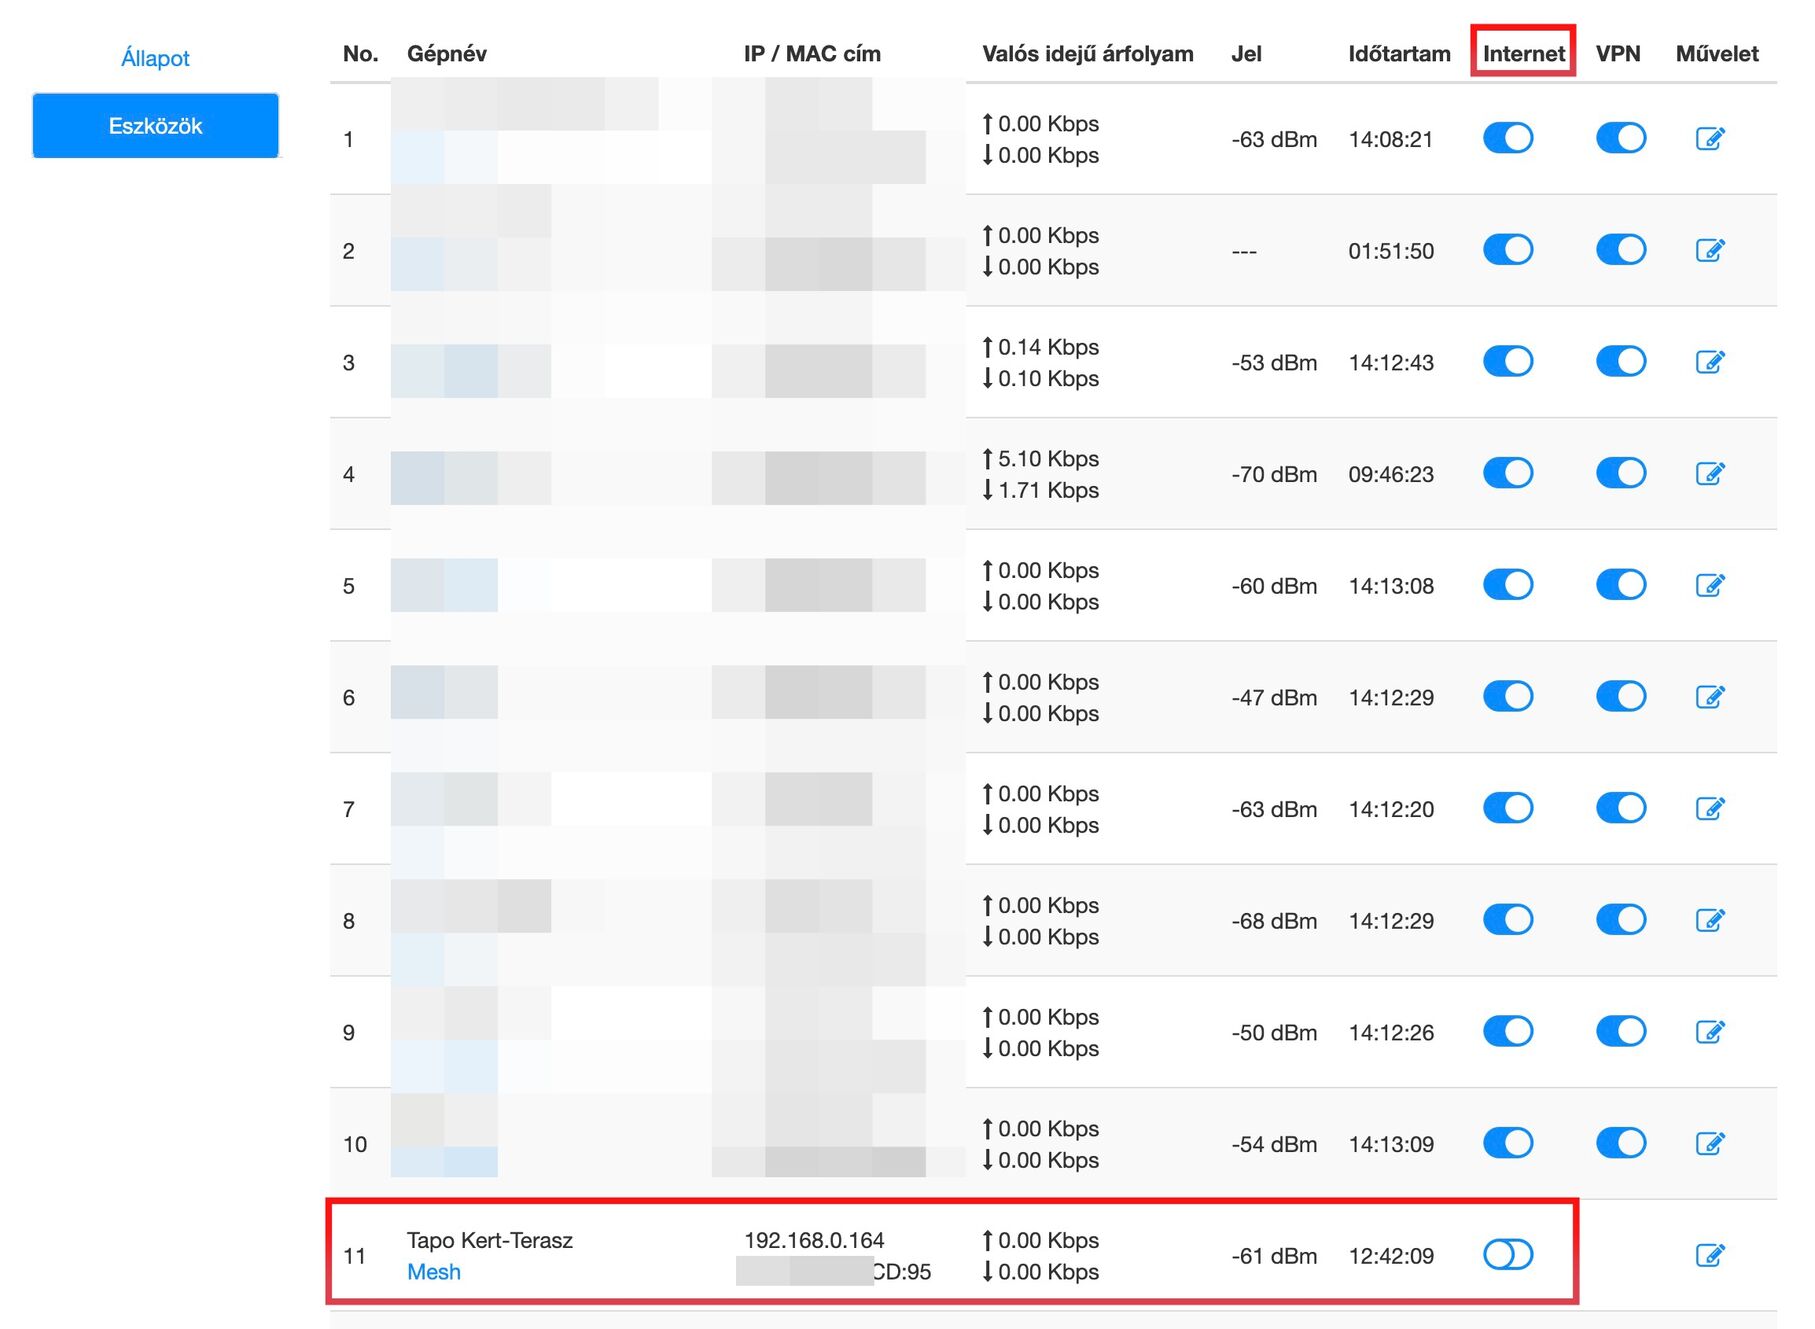This screenshot has height=1329, width=1815.
Task: Disable Internet toggle for device 1
Action: pyautogui.click(x=1508, y=138)
